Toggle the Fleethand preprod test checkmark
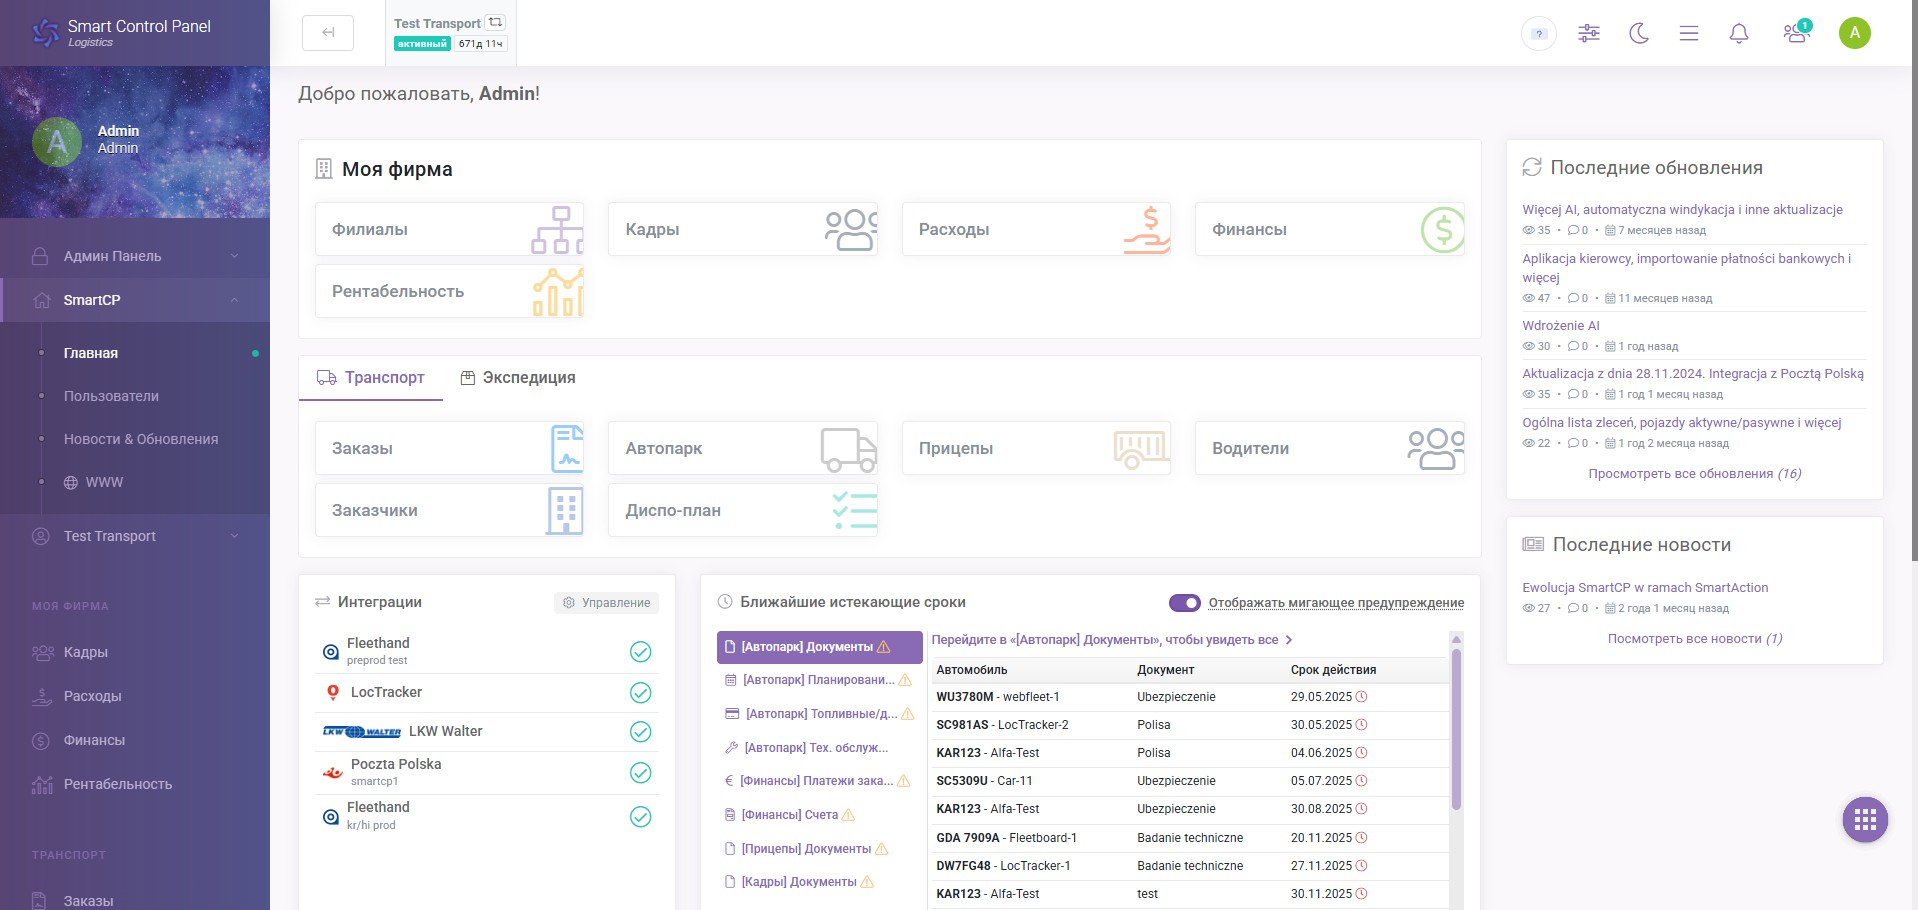The width and height of the screenshot is (1918, 910). [639, 651]
